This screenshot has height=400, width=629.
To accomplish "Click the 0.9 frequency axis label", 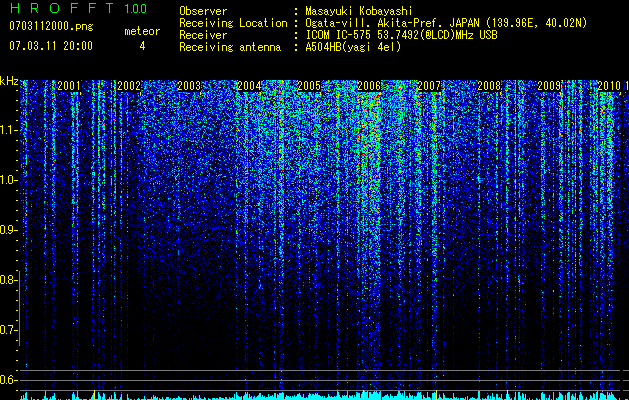I will pos(8,230).
